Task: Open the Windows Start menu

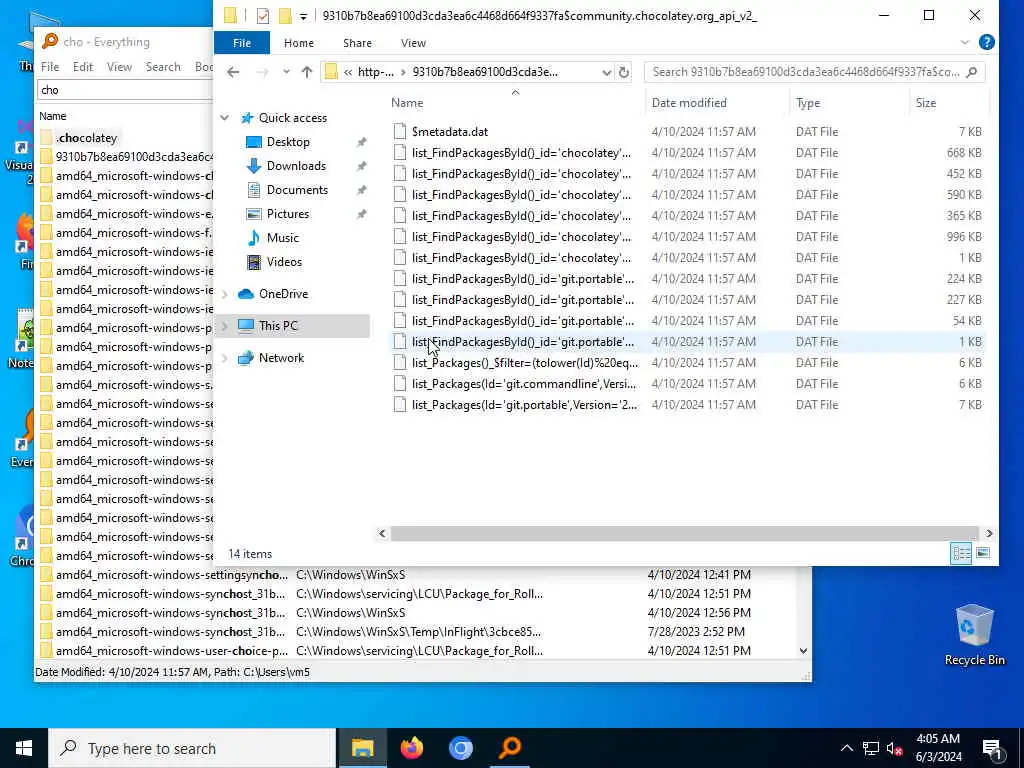Action: point(24,748)
